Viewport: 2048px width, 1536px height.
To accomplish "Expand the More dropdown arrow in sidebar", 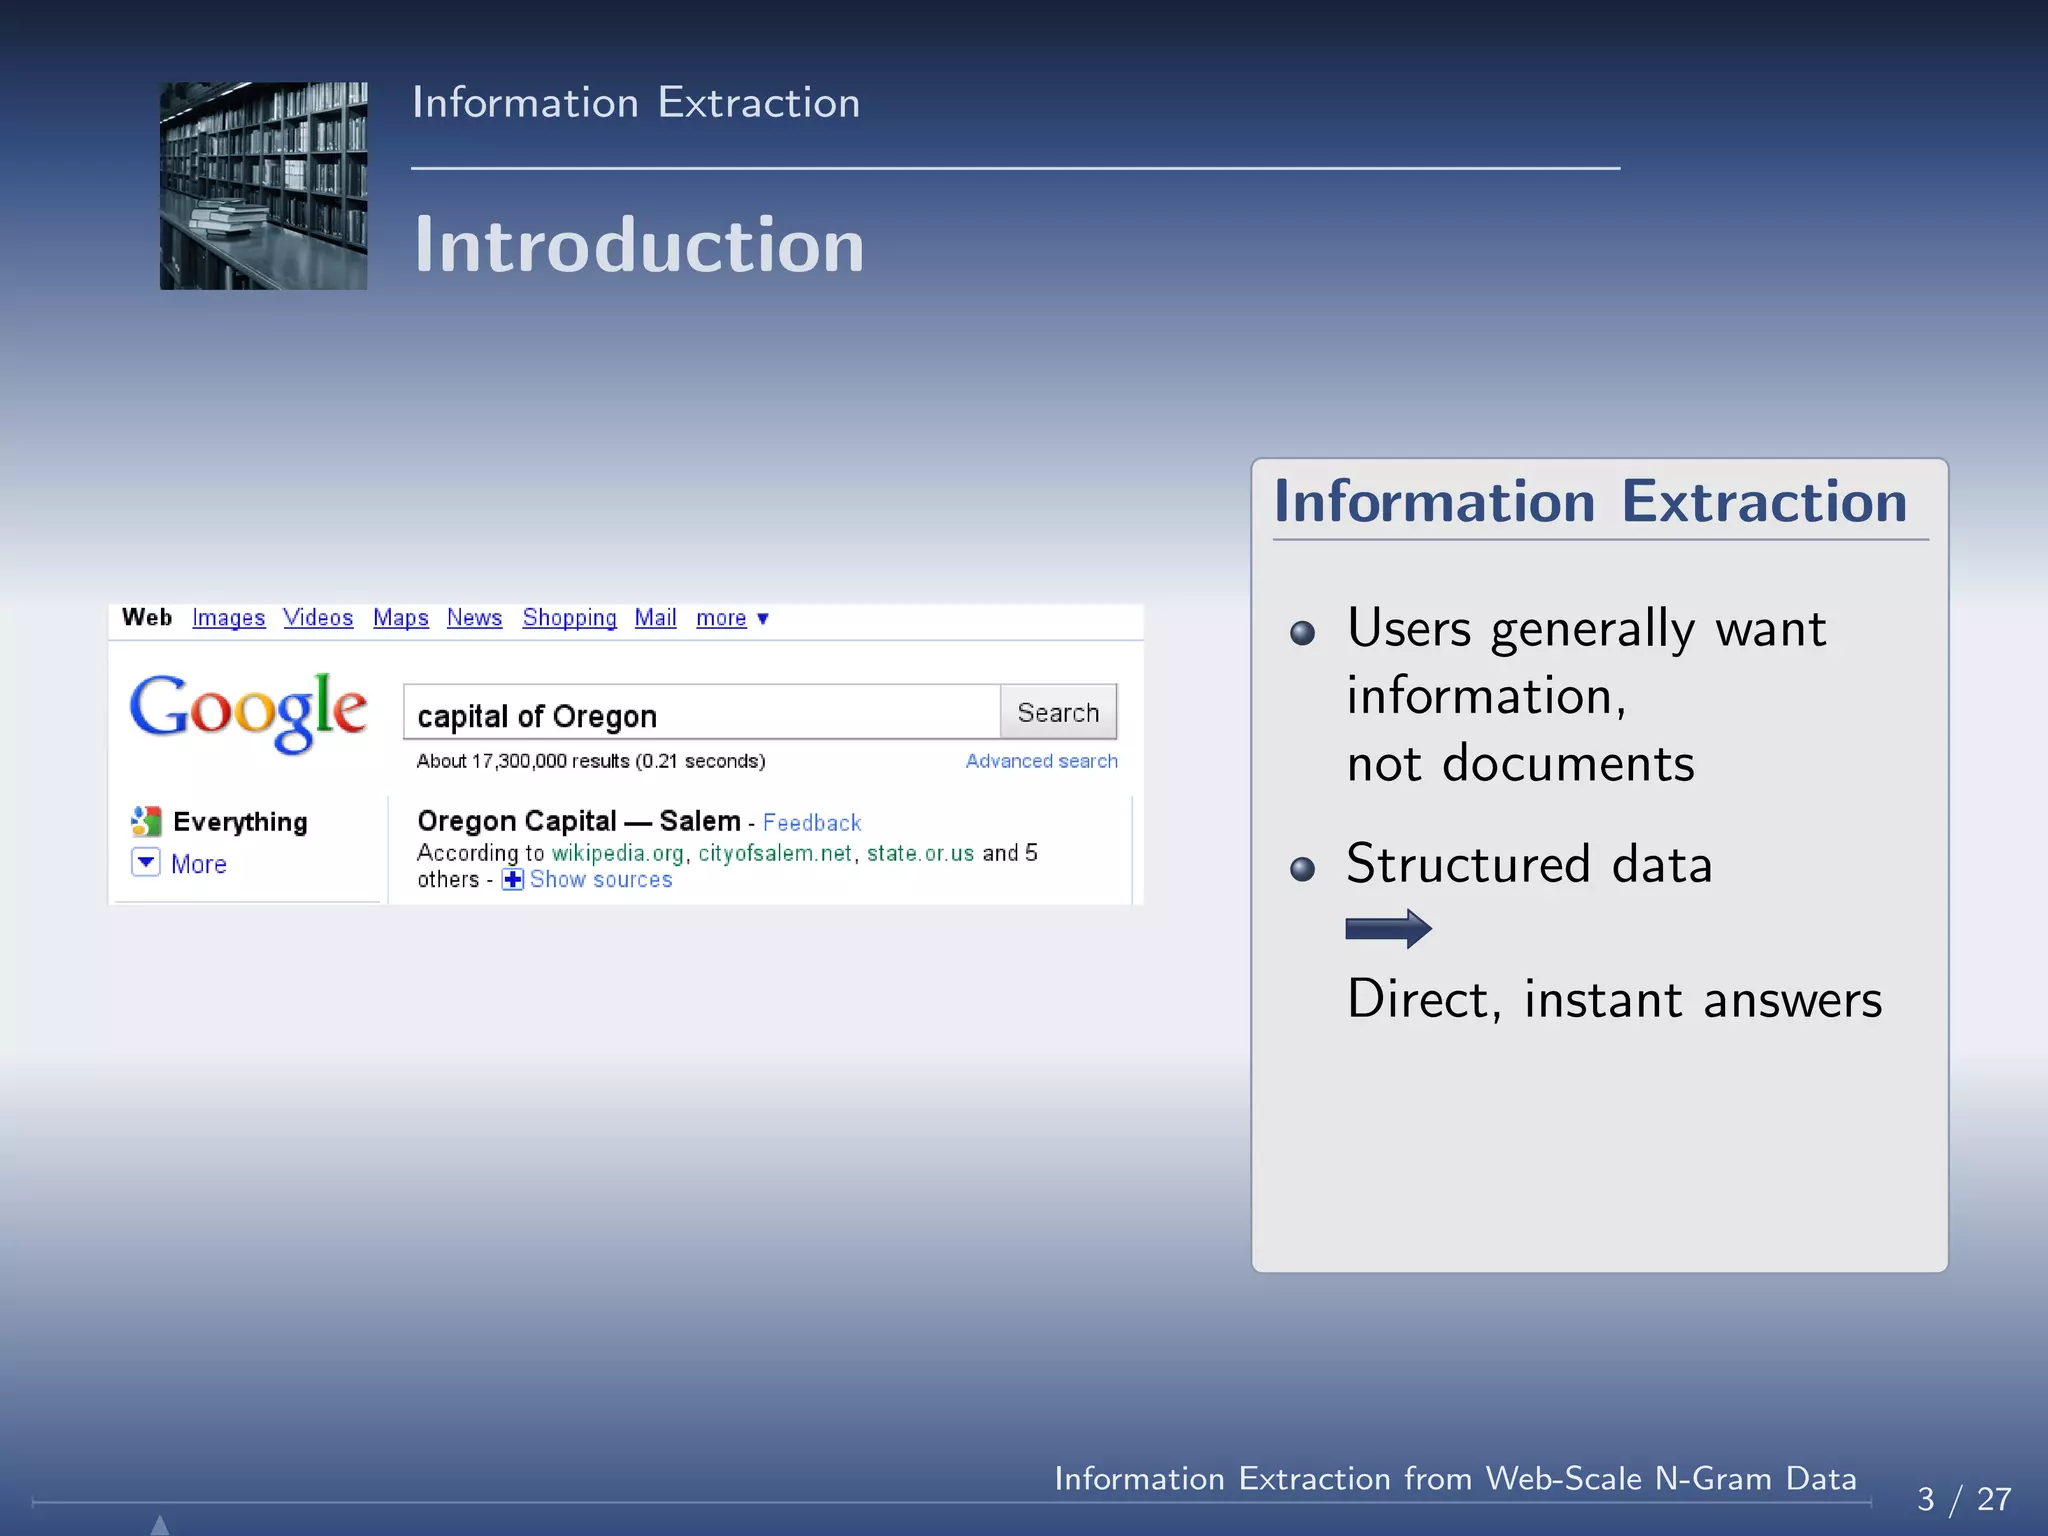I will 146,862.
